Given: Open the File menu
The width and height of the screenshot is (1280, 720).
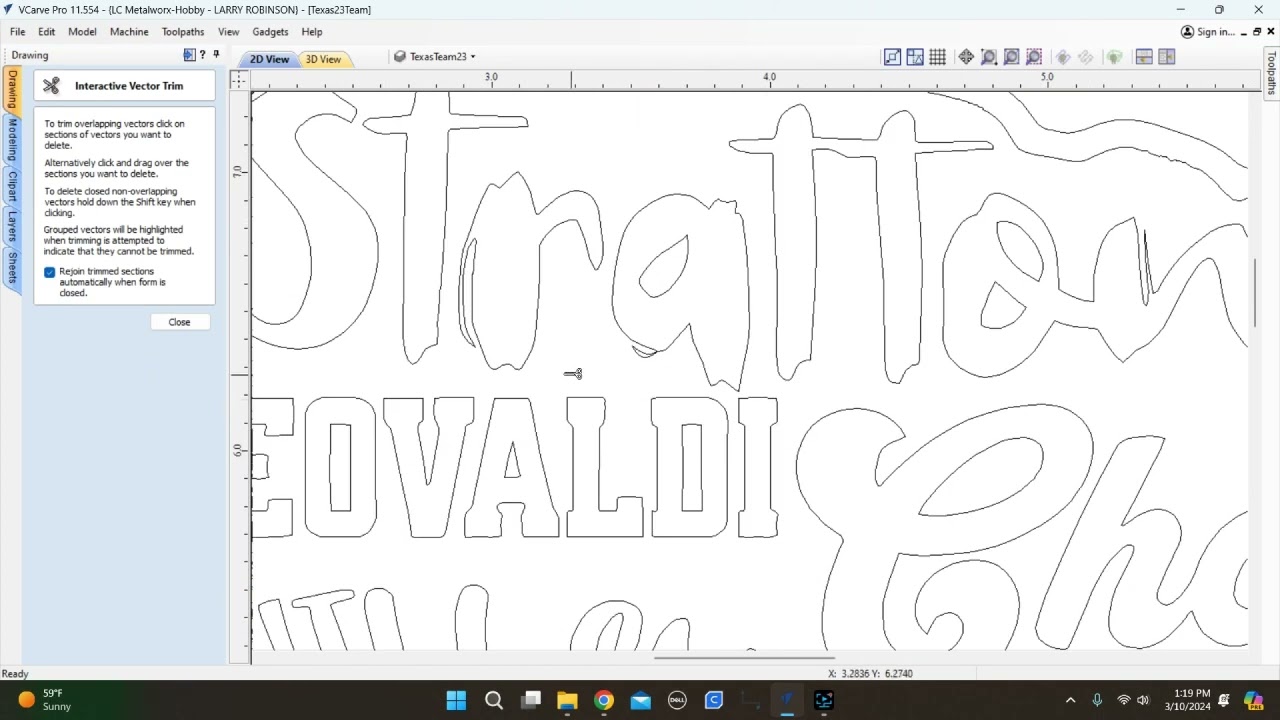Looking at the screenshot, I should (18, 32).
